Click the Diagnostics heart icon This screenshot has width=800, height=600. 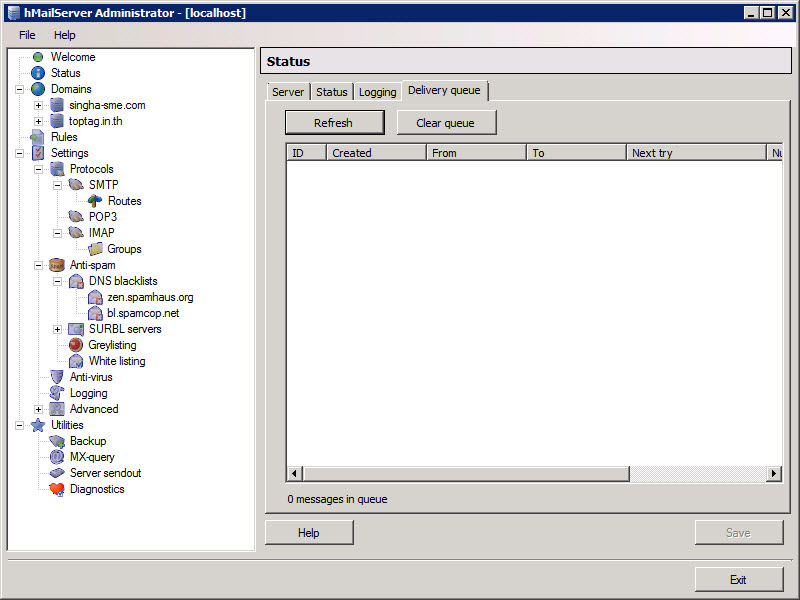pos(57,489)
